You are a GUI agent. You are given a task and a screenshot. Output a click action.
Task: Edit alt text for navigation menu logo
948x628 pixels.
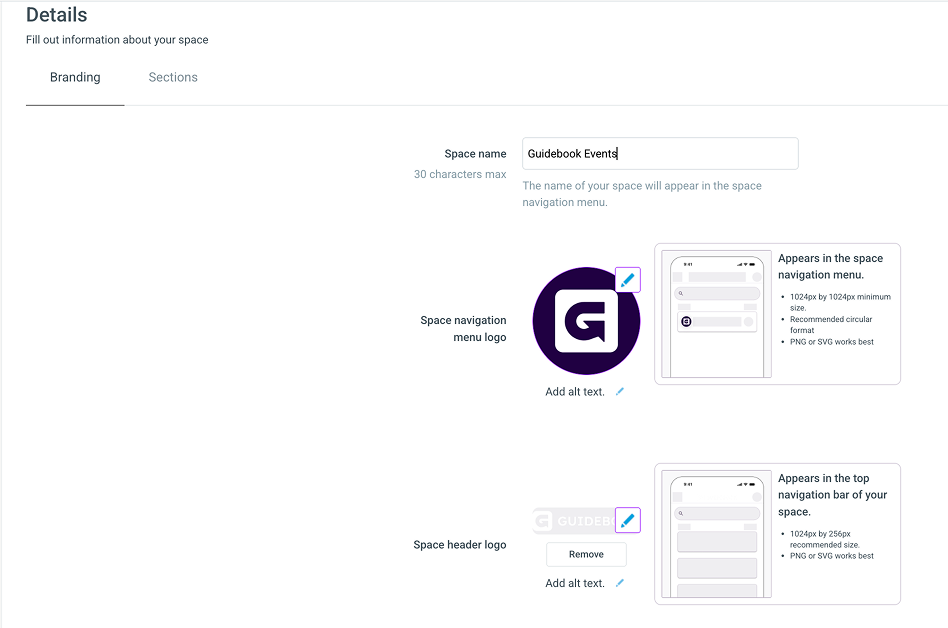click(x=620, y=392)
